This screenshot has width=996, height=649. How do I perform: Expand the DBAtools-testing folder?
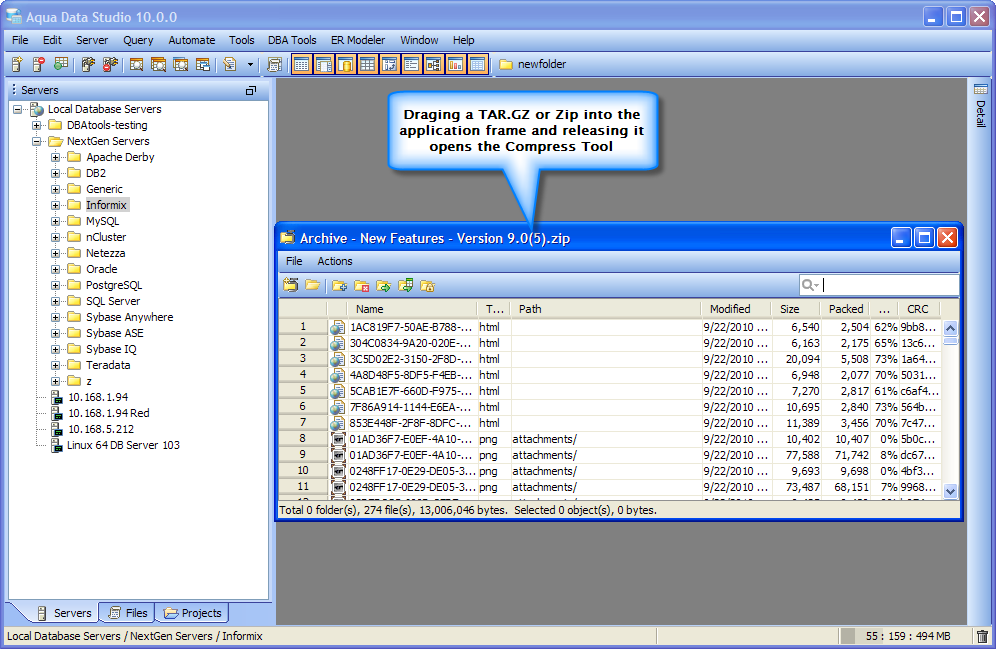click(x=37, y=125)
